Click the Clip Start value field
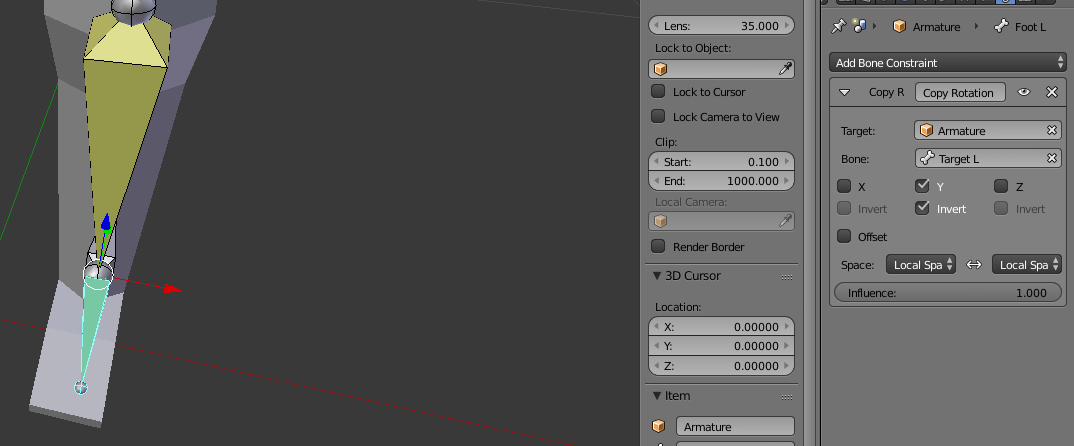The image size is (1074, 446). [721, 162]
